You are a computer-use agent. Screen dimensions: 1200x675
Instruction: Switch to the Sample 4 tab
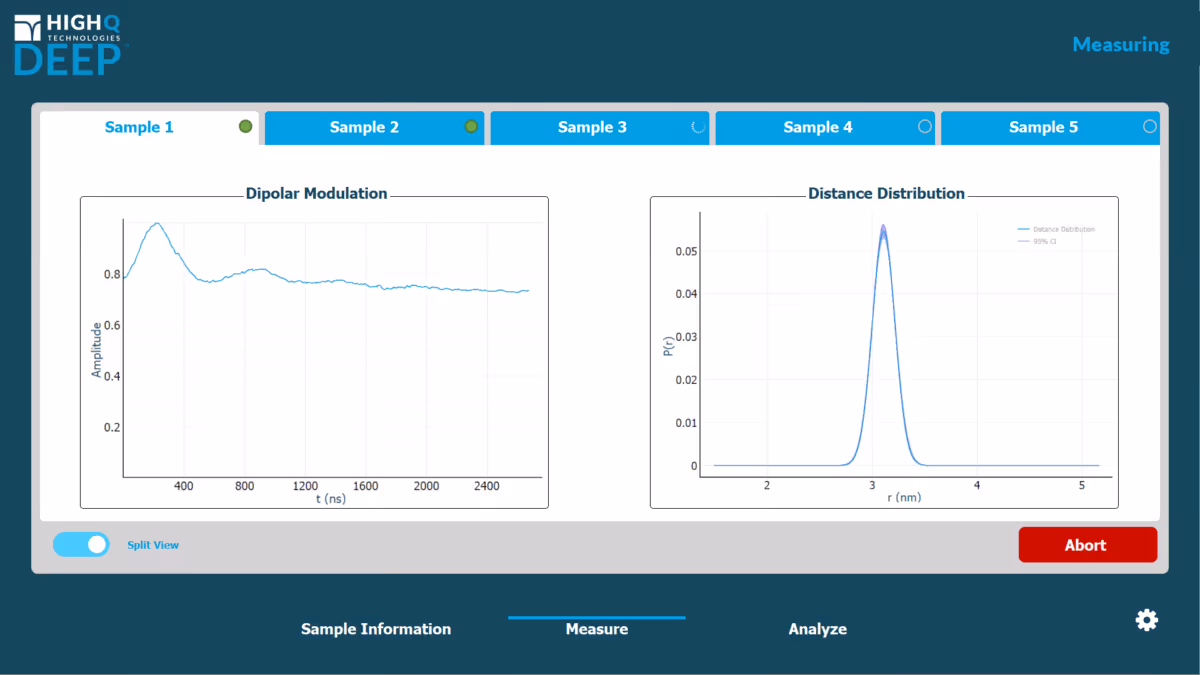(x=825, y=128)
